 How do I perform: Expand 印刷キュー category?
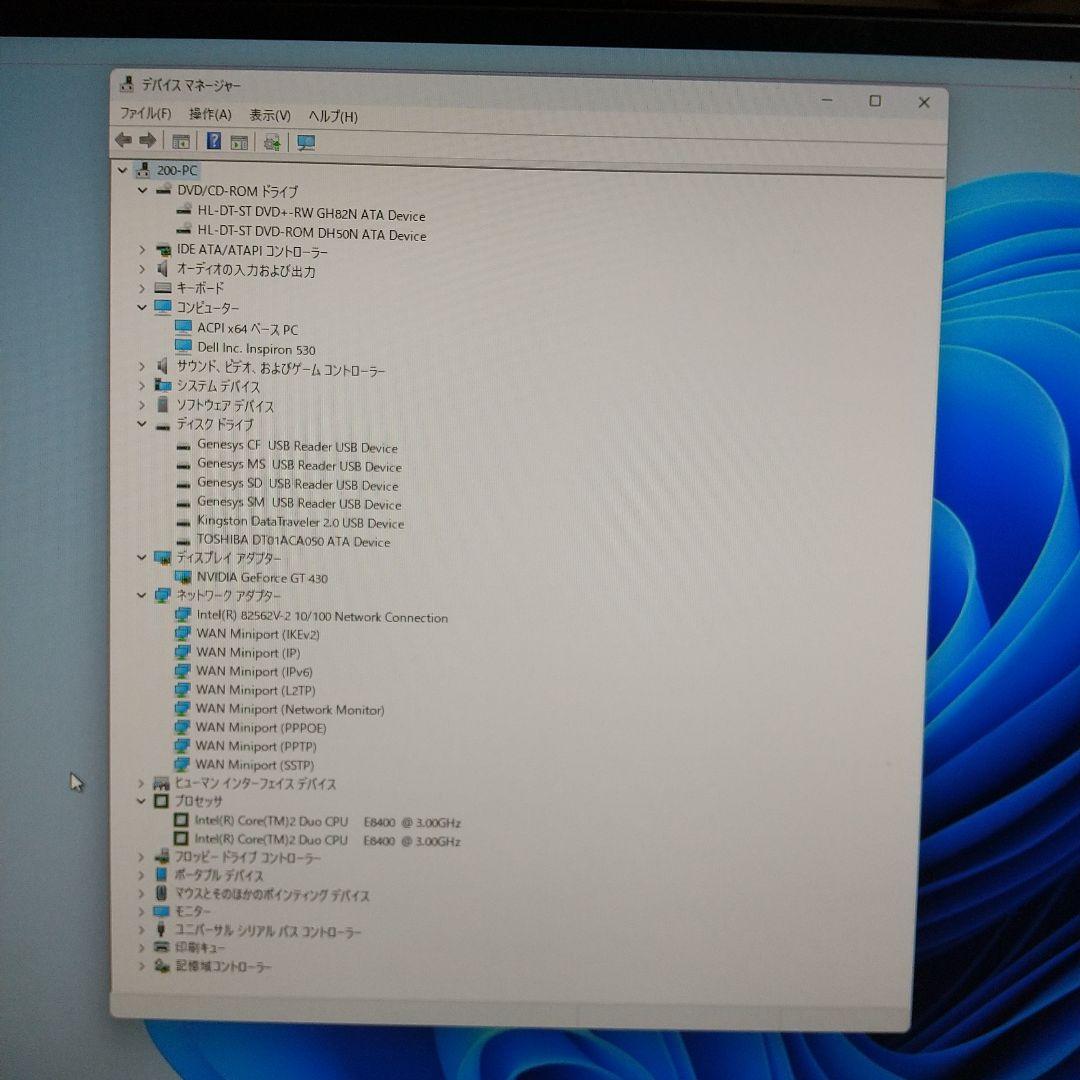click(x=141, y=948)
